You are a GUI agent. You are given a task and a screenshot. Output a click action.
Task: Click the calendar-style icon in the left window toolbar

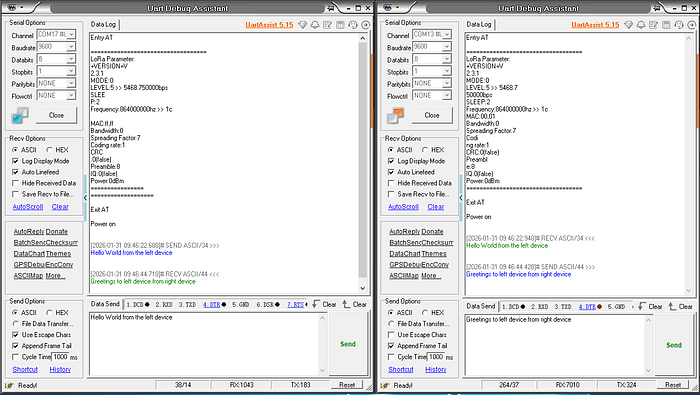pyautogui.click(x=340, y=25)
